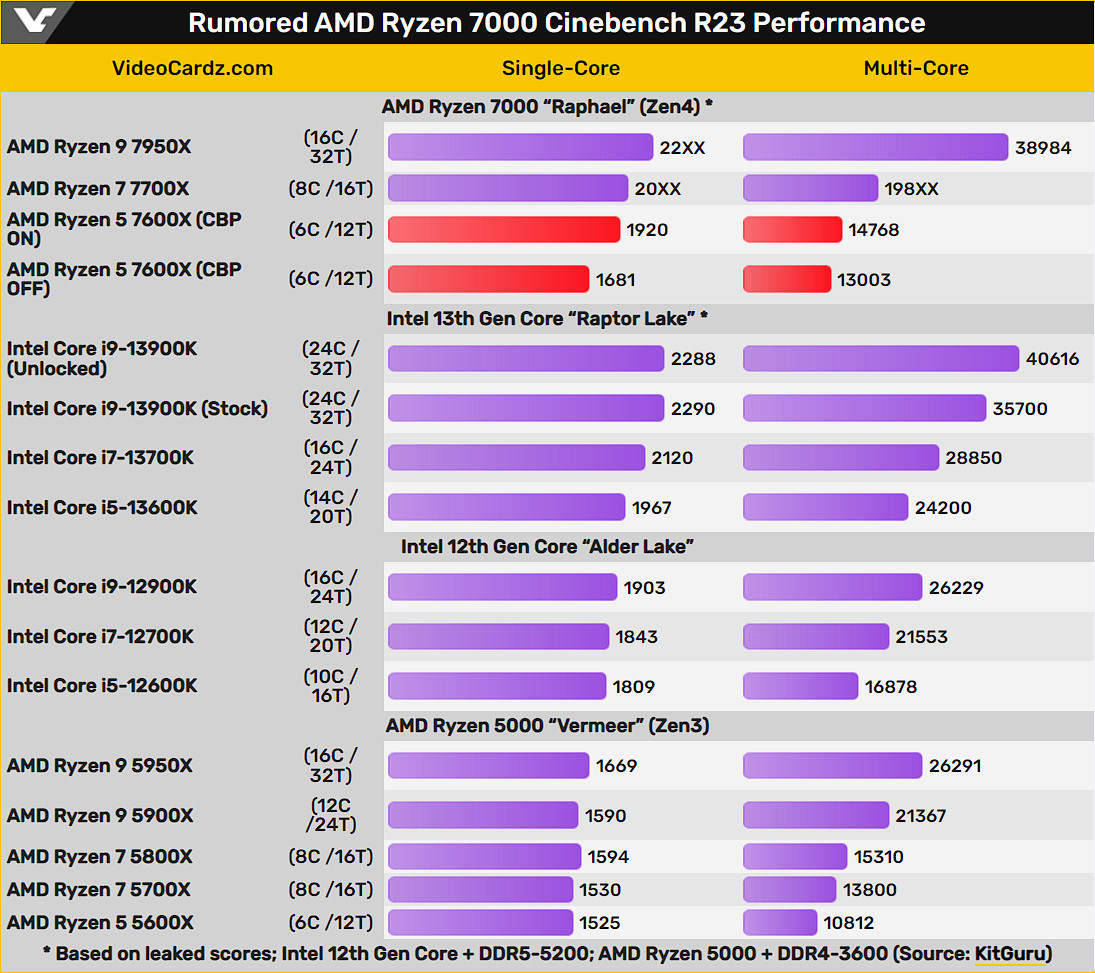Click the (8C /16T) spec for Ryzen 7 7700X
This screenshot has width=1095, height=973.
point(331,189)
